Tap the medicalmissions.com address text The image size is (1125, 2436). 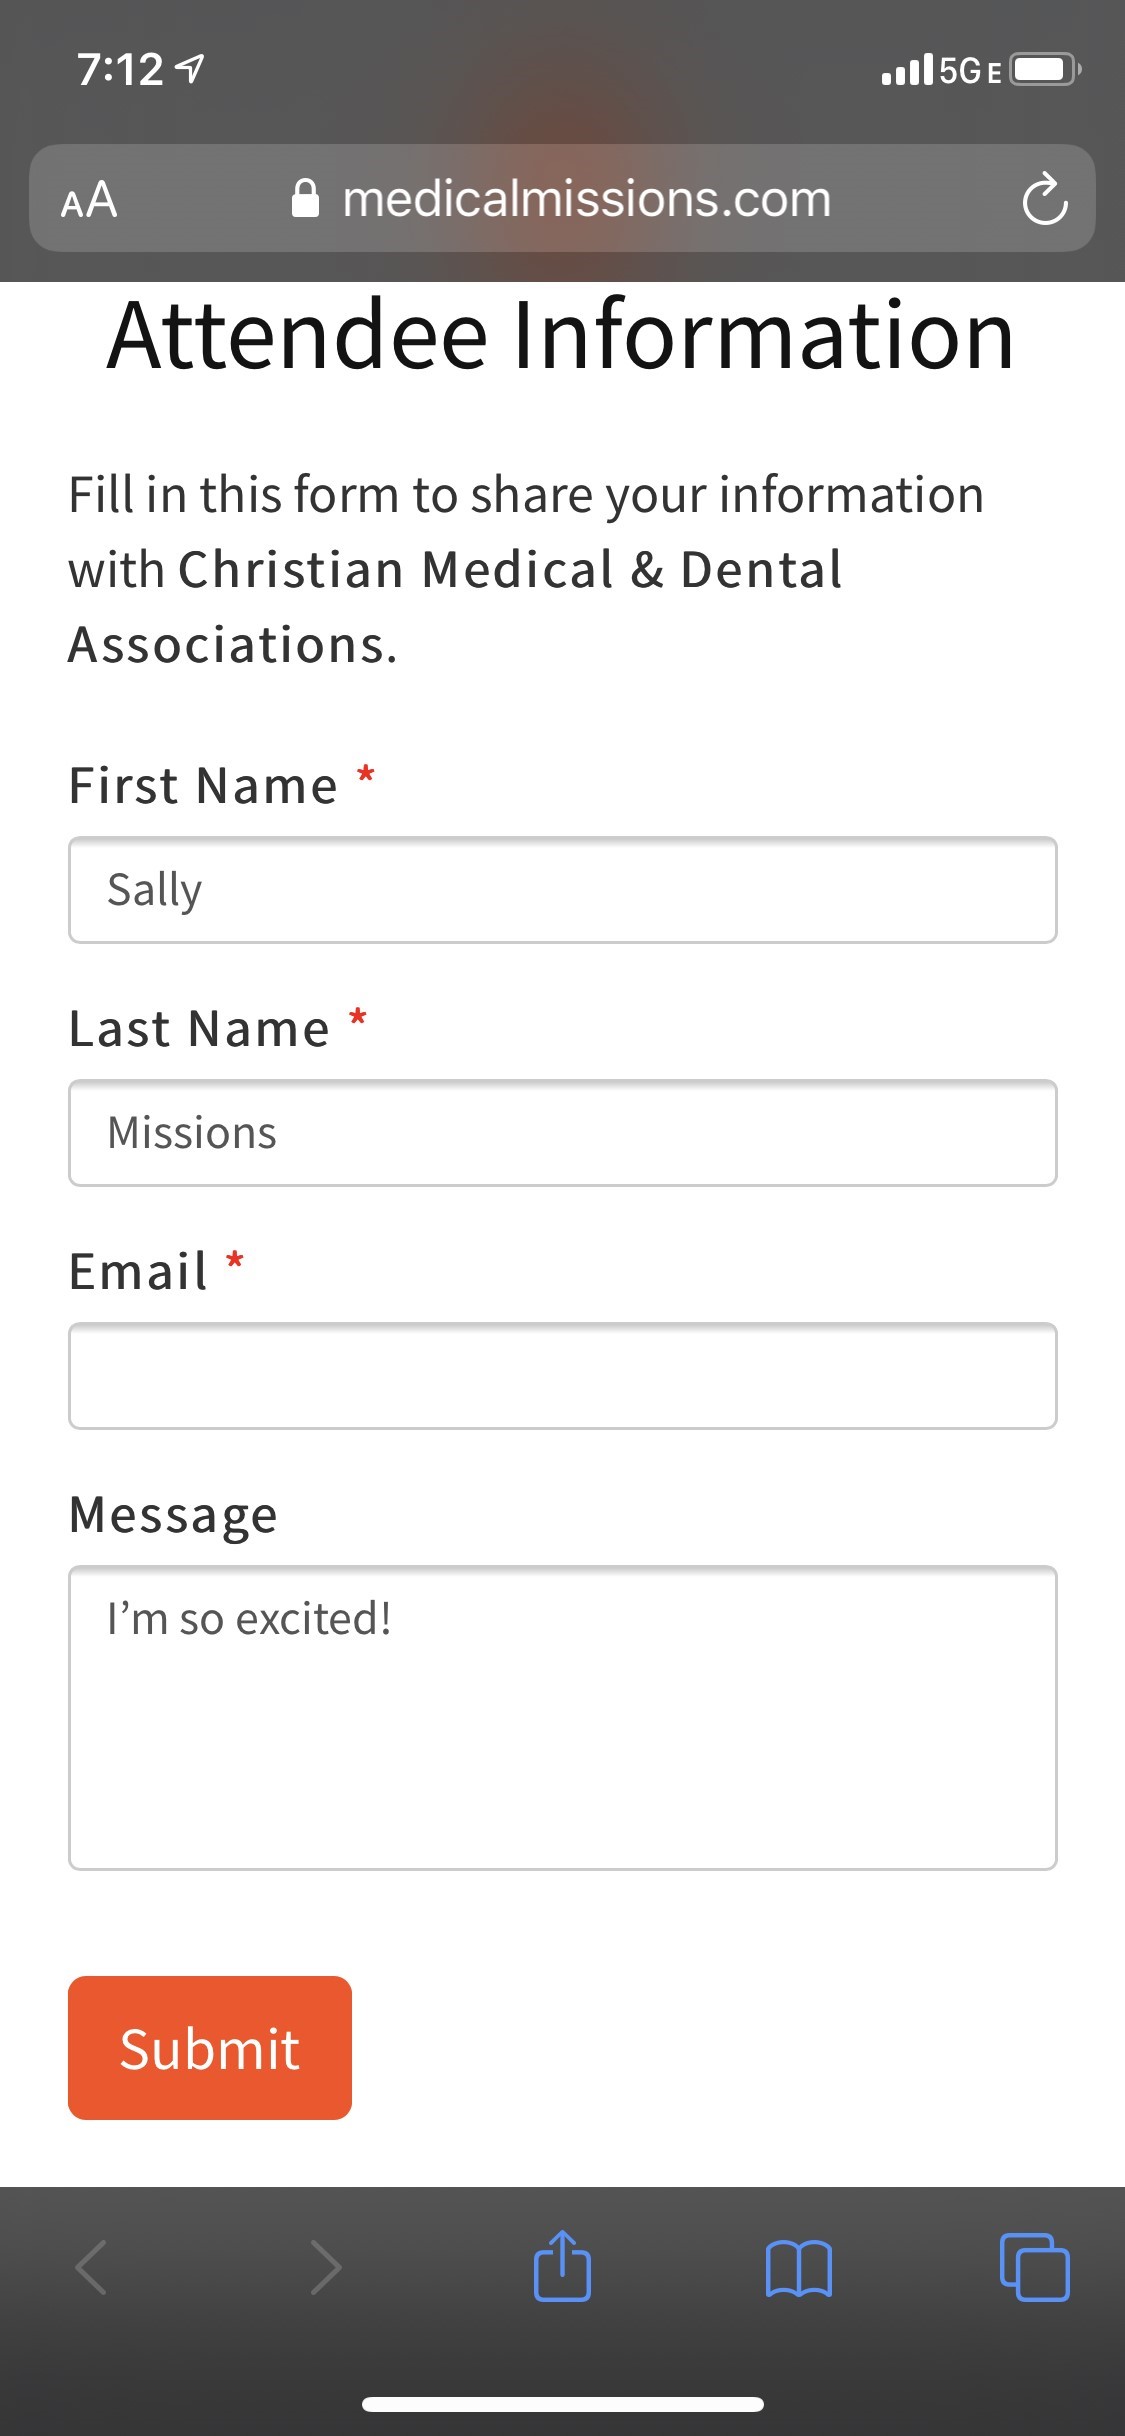pyautogui.click(x=586, y=199)
